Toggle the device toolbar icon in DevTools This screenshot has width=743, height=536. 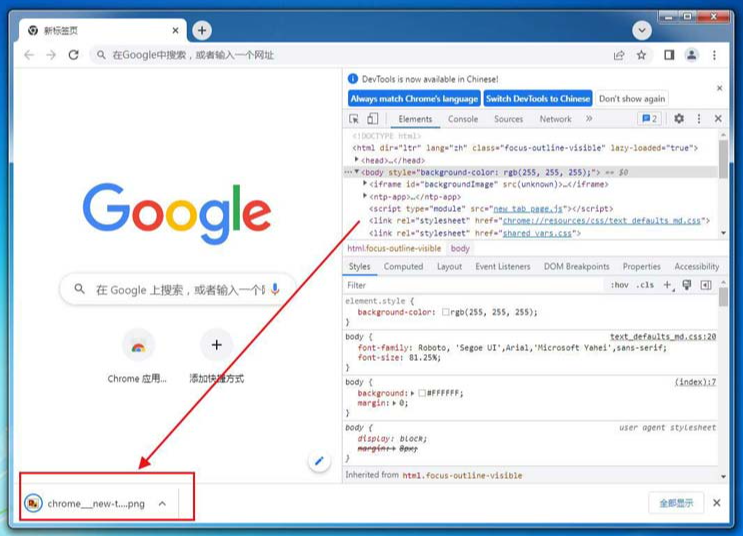point(372,119)
